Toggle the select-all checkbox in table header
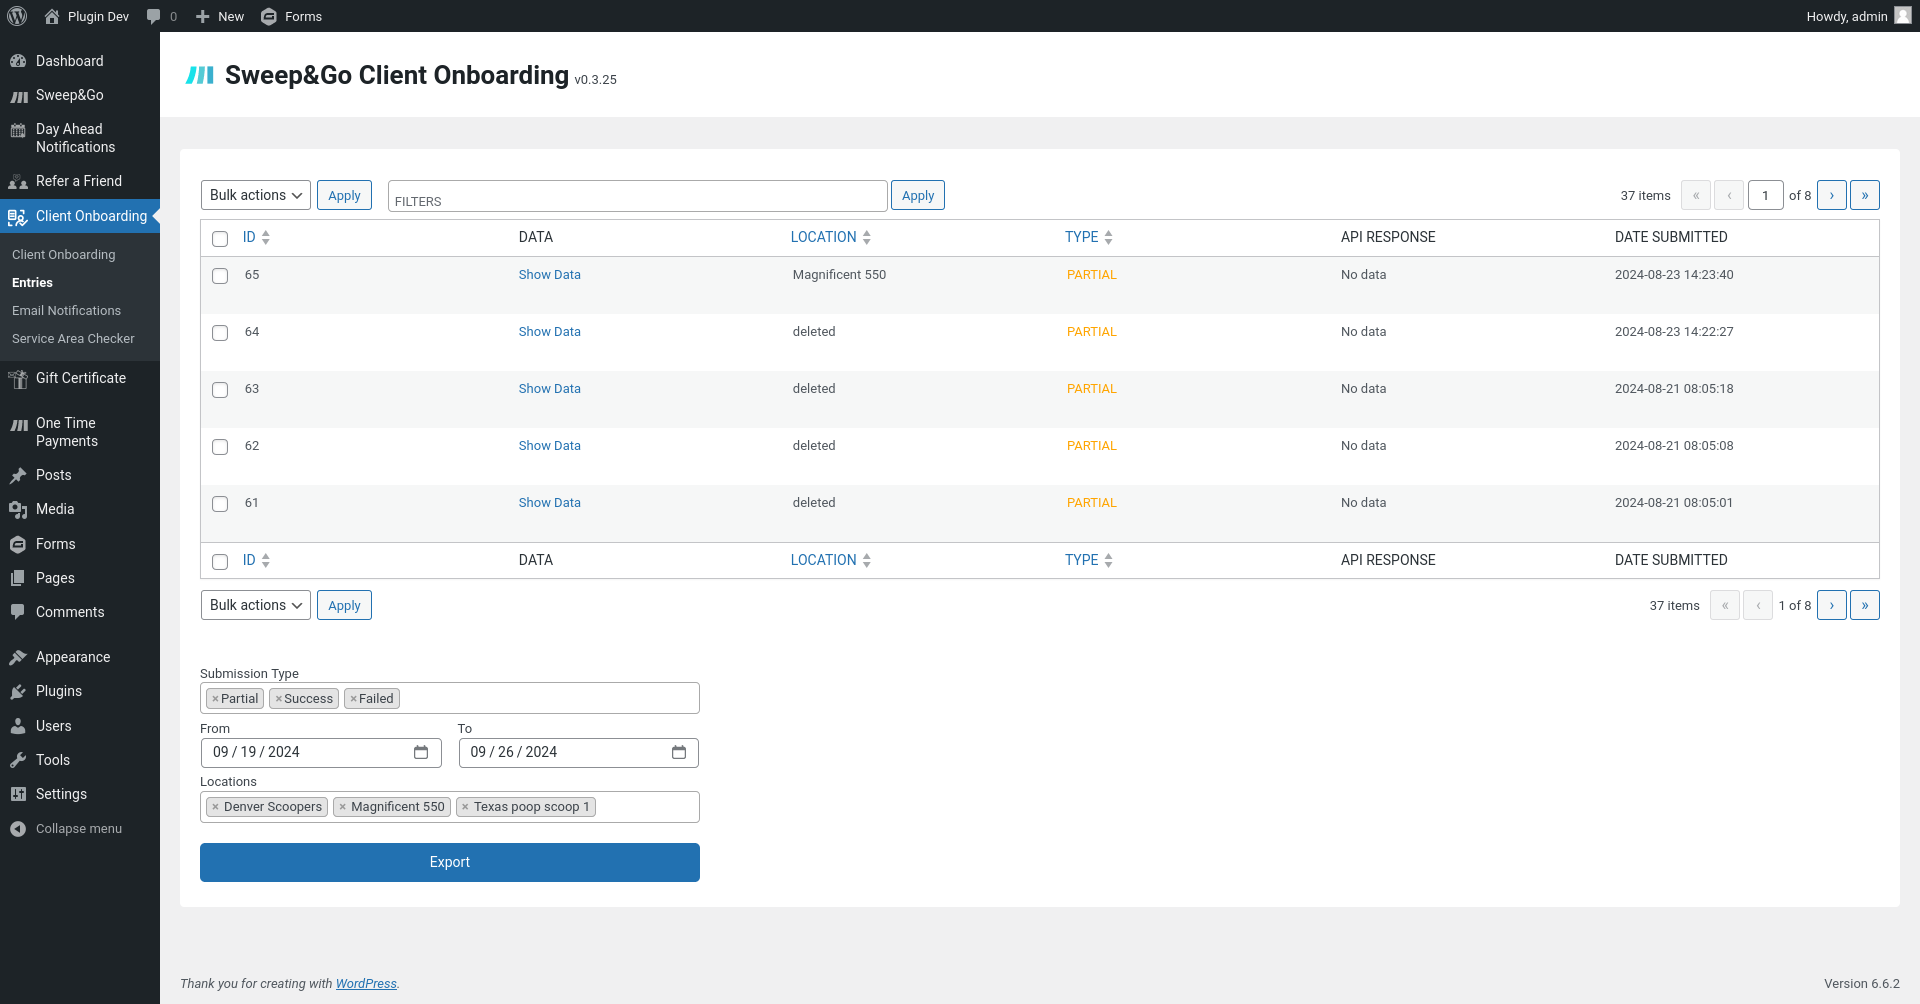Viewport: 1920px width, 1004px height. coord(220,239)
